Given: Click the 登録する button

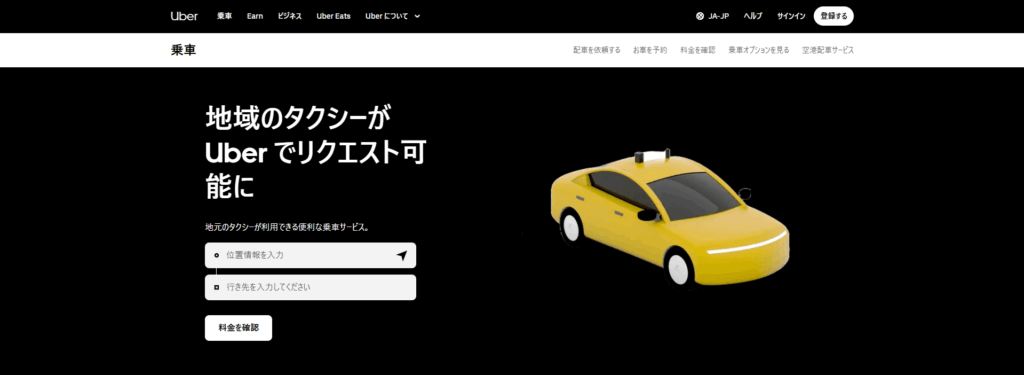Looking at the screenshot, I should click(833, 16).
